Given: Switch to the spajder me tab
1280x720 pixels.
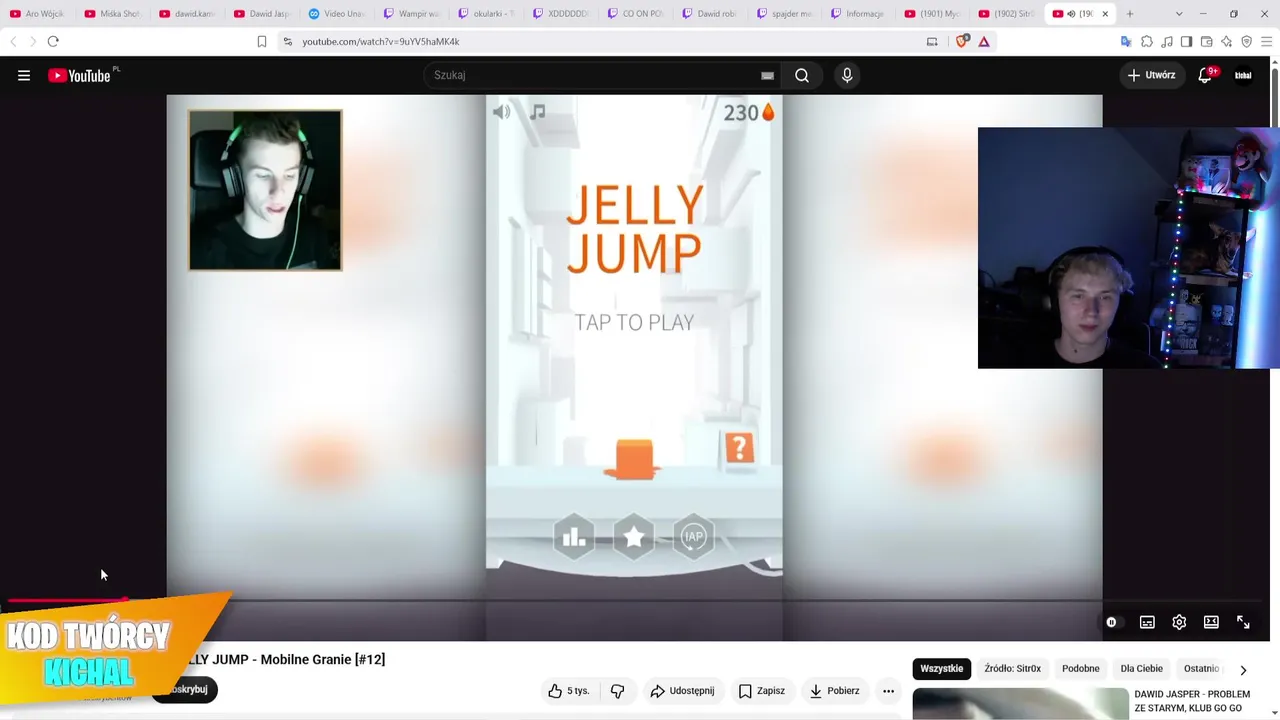Looking at the screenshot, I should 785,14.
